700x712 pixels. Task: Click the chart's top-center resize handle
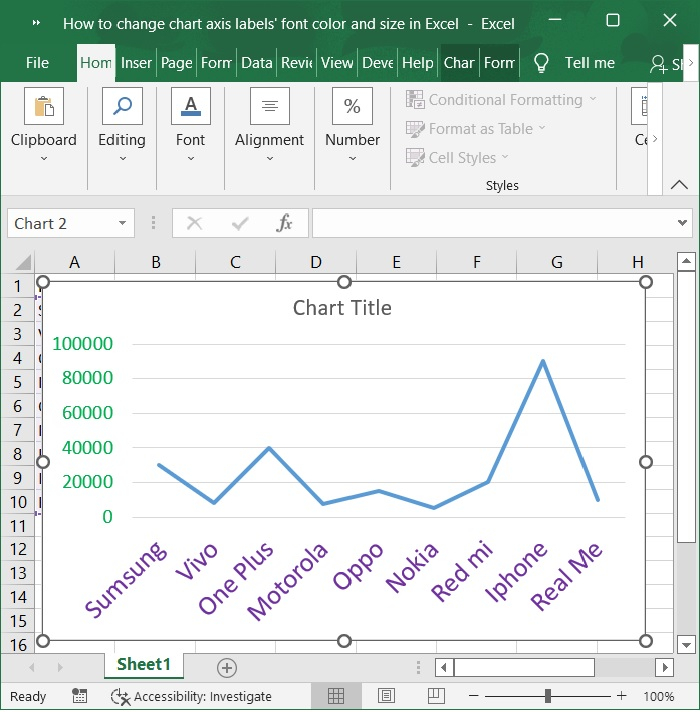click(344, 282)
